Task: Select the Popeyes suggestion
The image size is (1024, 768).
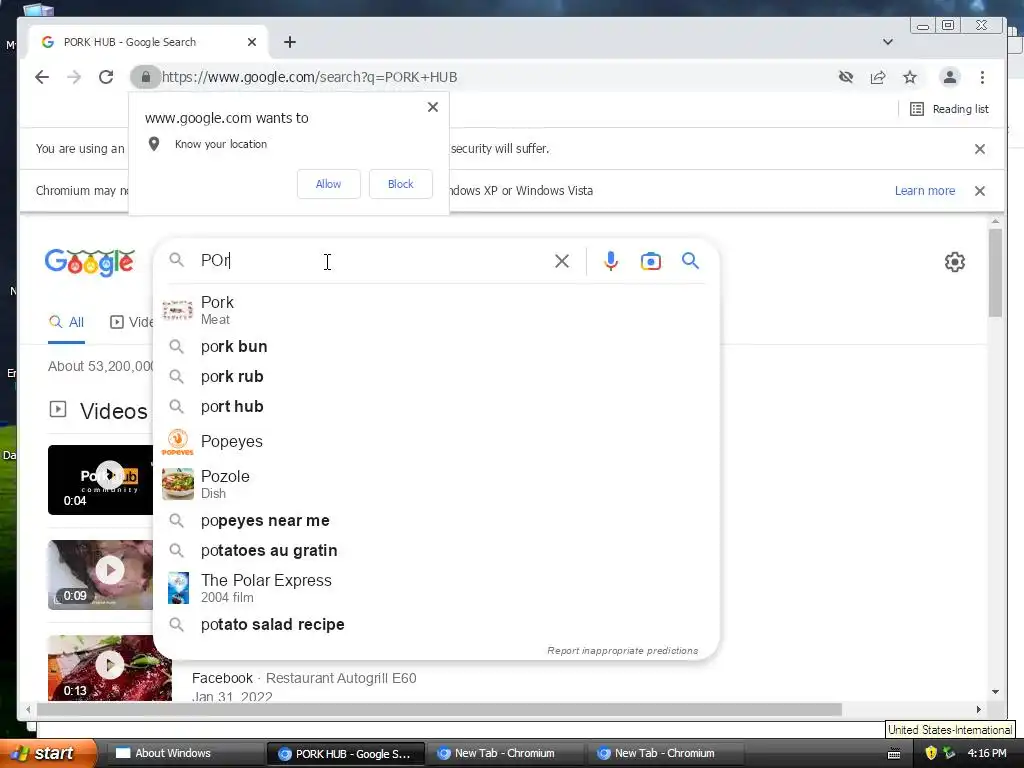Action: tap(436, 441)
